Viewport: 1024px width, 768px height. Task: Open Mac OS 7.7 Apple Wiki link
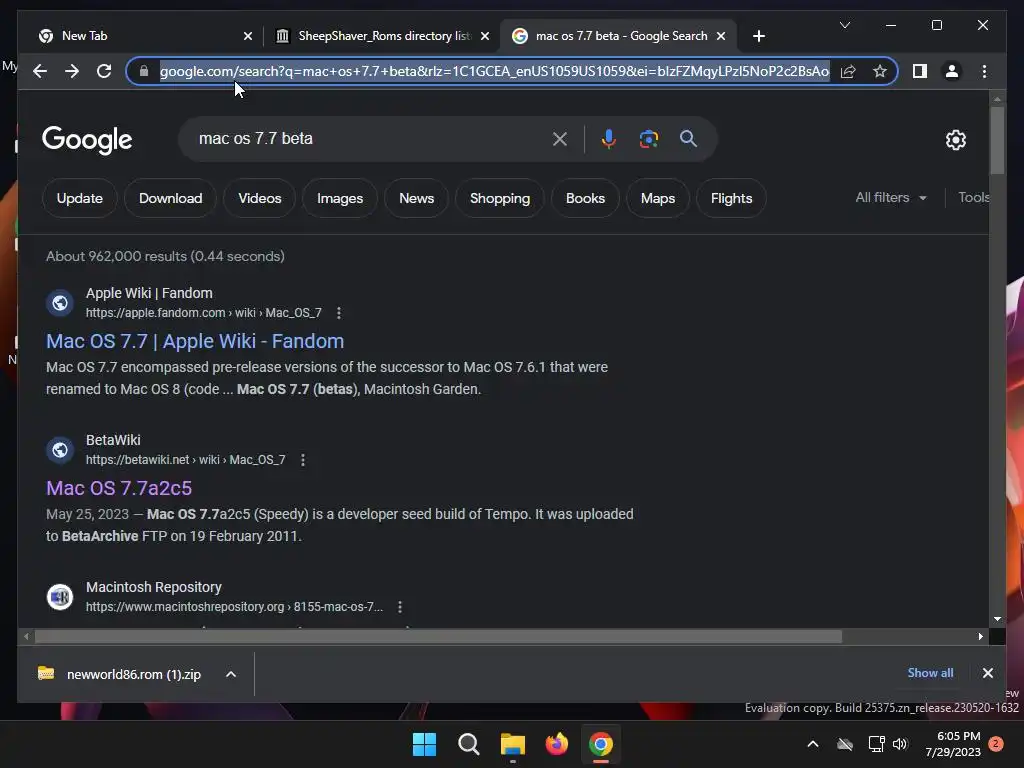tap(195, 341)
